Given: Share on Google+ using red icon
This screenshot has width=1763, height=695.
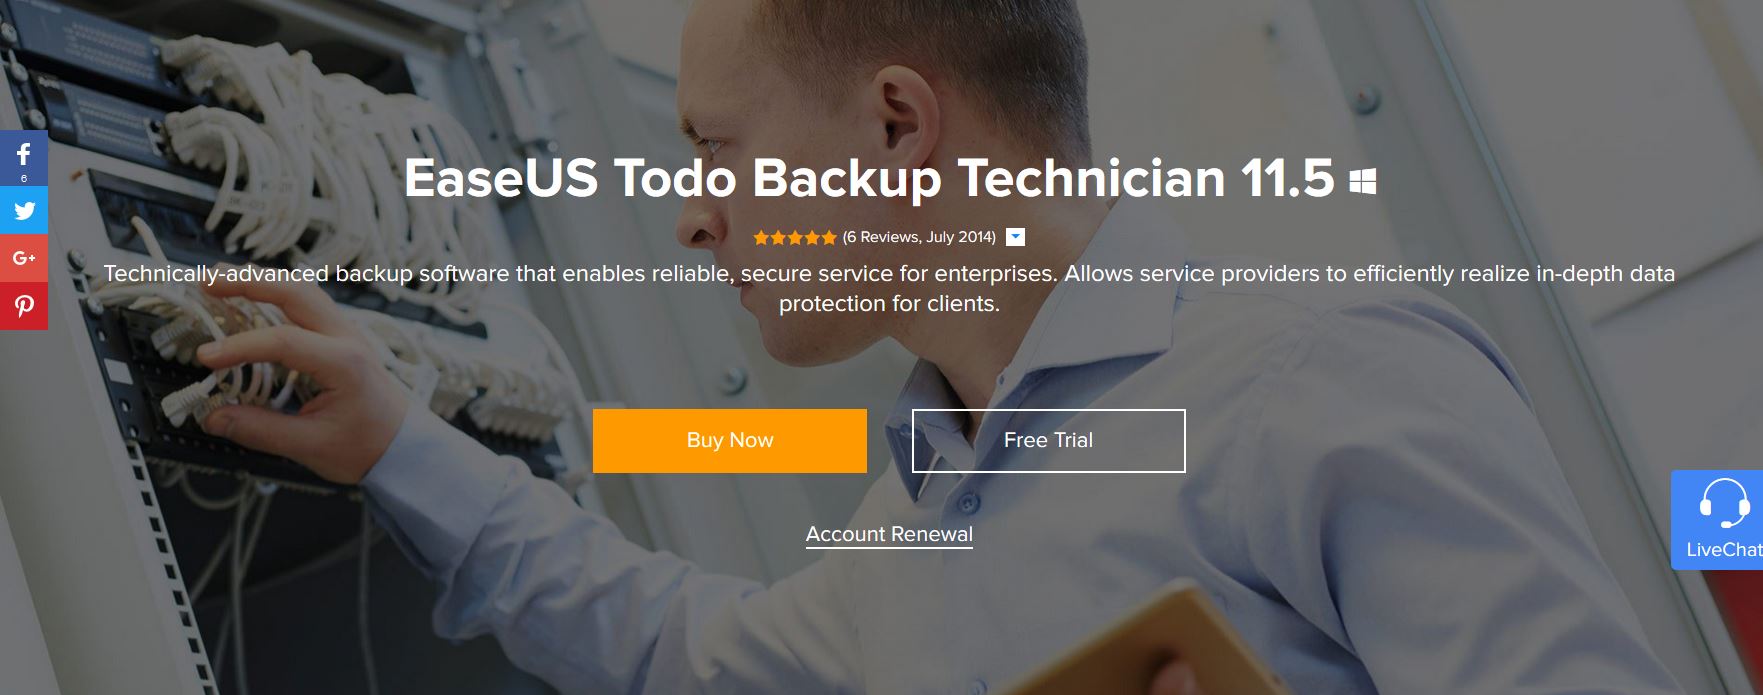Looking at the screenshot, I should click(x=24, y=258).
